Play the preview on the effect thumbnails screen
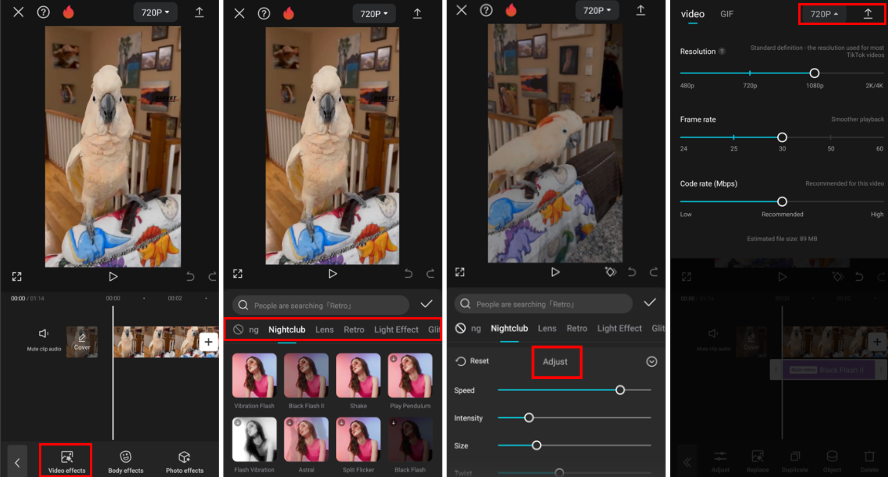Screen dimensions: 888x477 tap(332, 274)
